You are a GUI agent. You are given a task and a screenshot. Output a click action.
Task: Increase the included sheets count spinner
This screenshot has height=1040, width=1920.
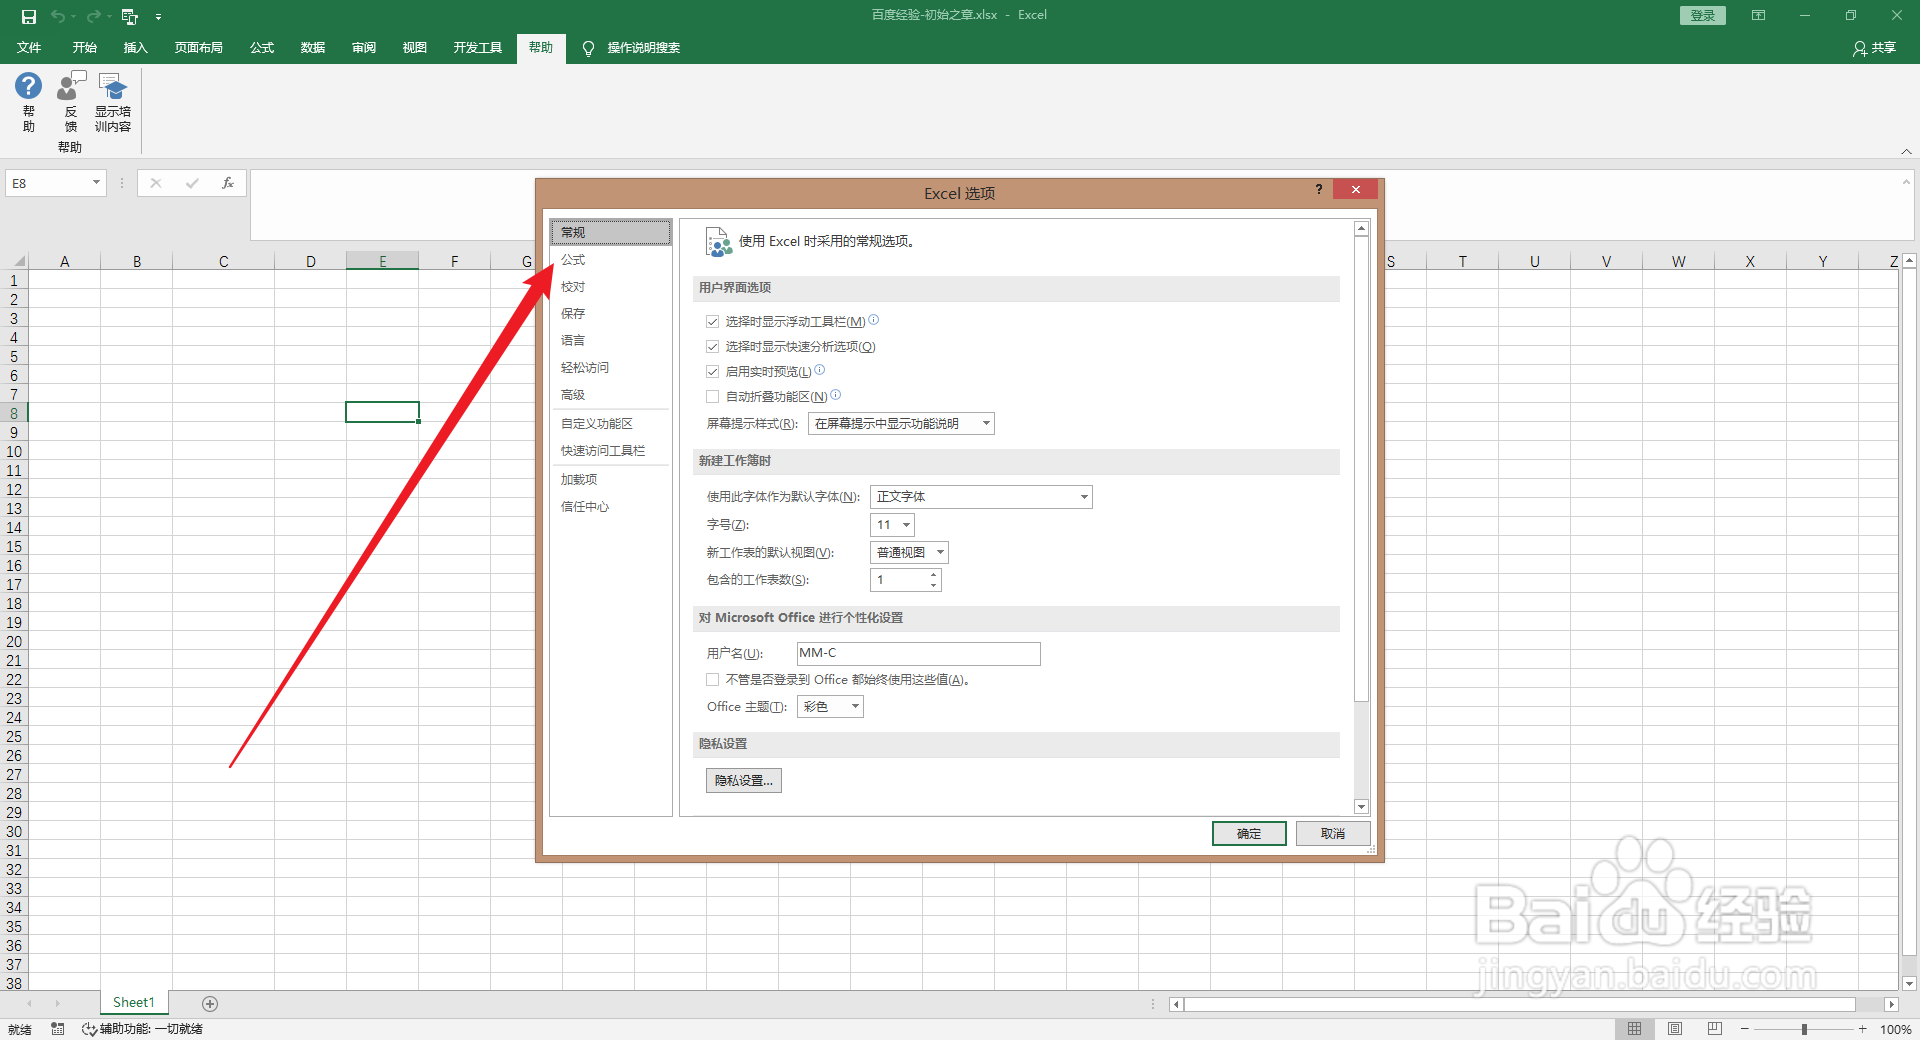pyautogui.click(x=933, y=575)
